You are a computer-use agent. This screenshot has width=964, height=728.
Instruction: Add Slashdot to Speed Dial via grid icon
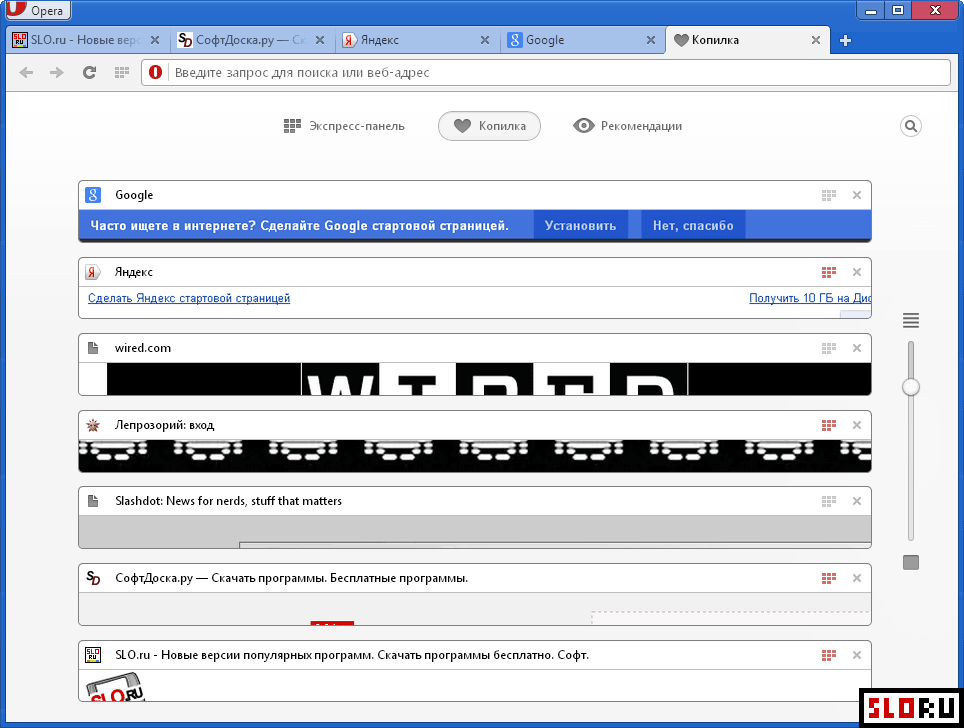[829, 501]
